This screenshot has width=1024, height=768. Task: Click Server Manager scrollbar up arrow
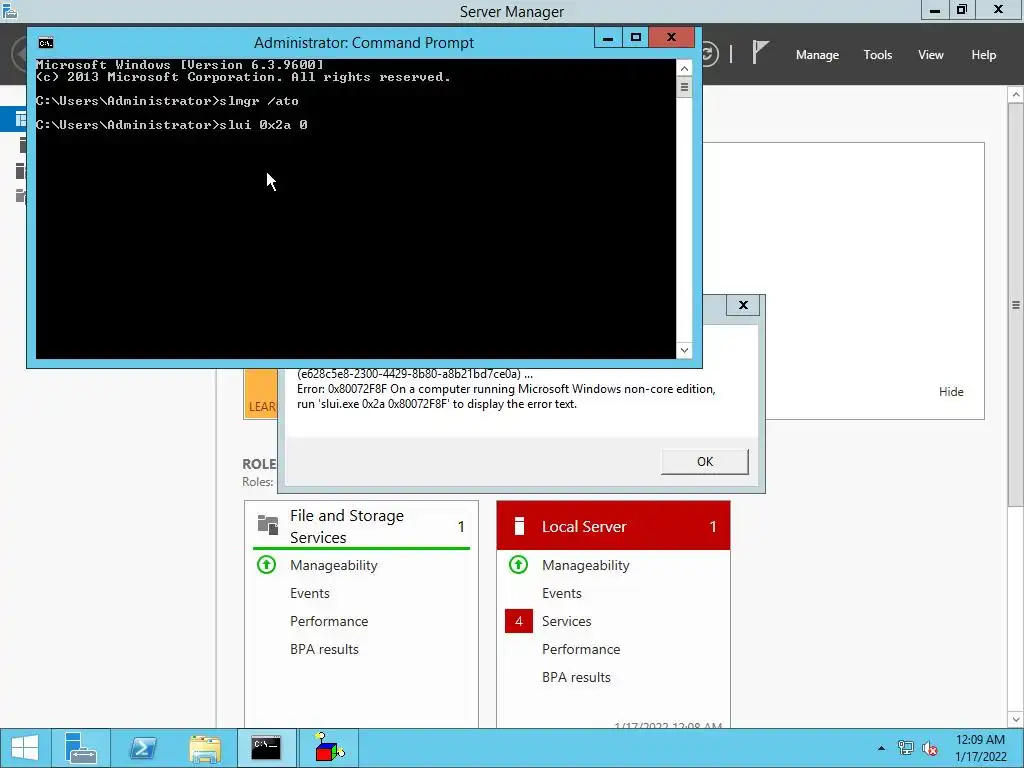click(1016, 95)
